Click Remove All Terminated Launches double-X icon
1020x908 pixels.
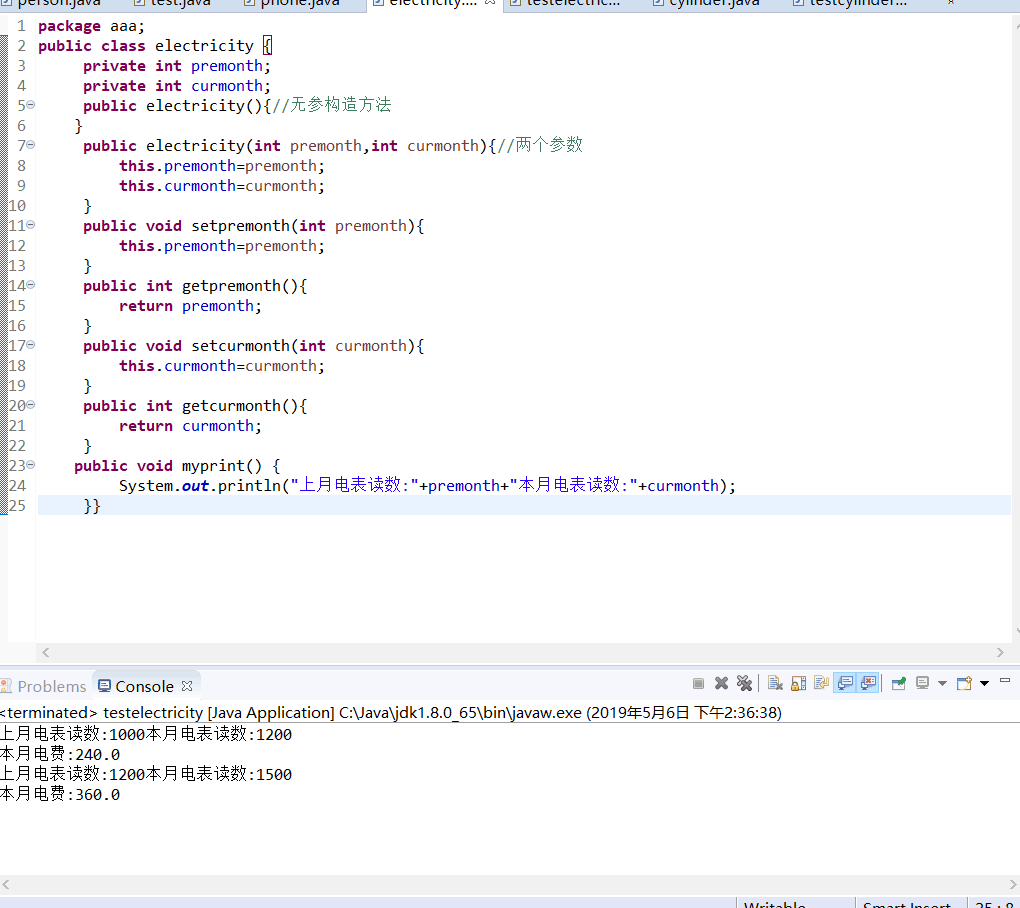(x=744, y=684)
